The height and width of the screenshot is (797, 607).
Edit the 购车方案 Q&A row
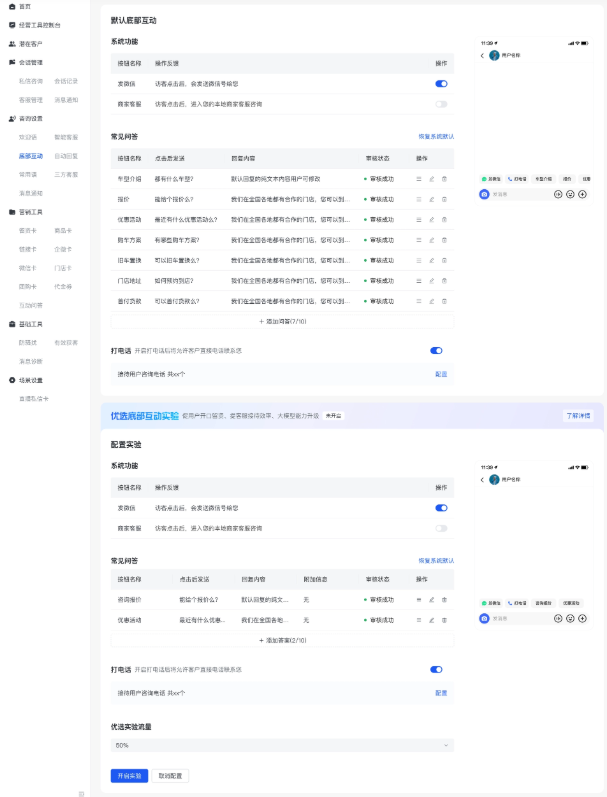432,240
